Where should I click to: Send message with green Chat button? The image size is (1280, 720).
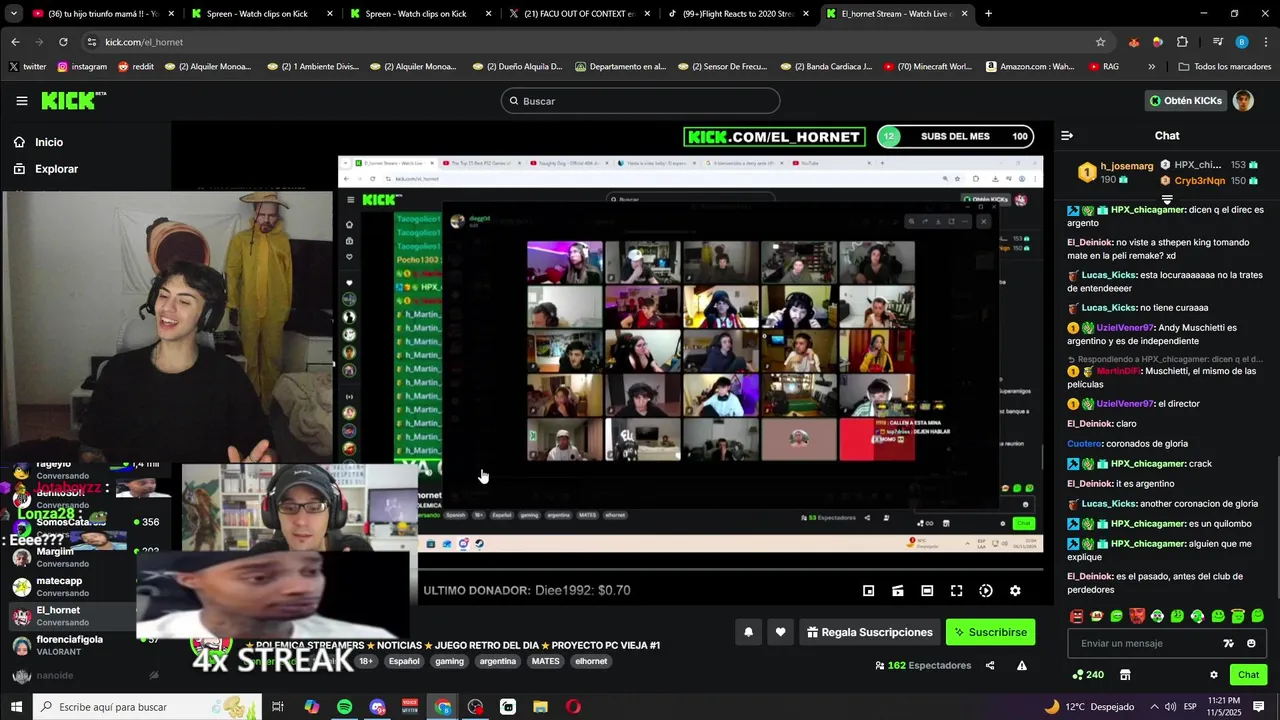point(1248,675)
